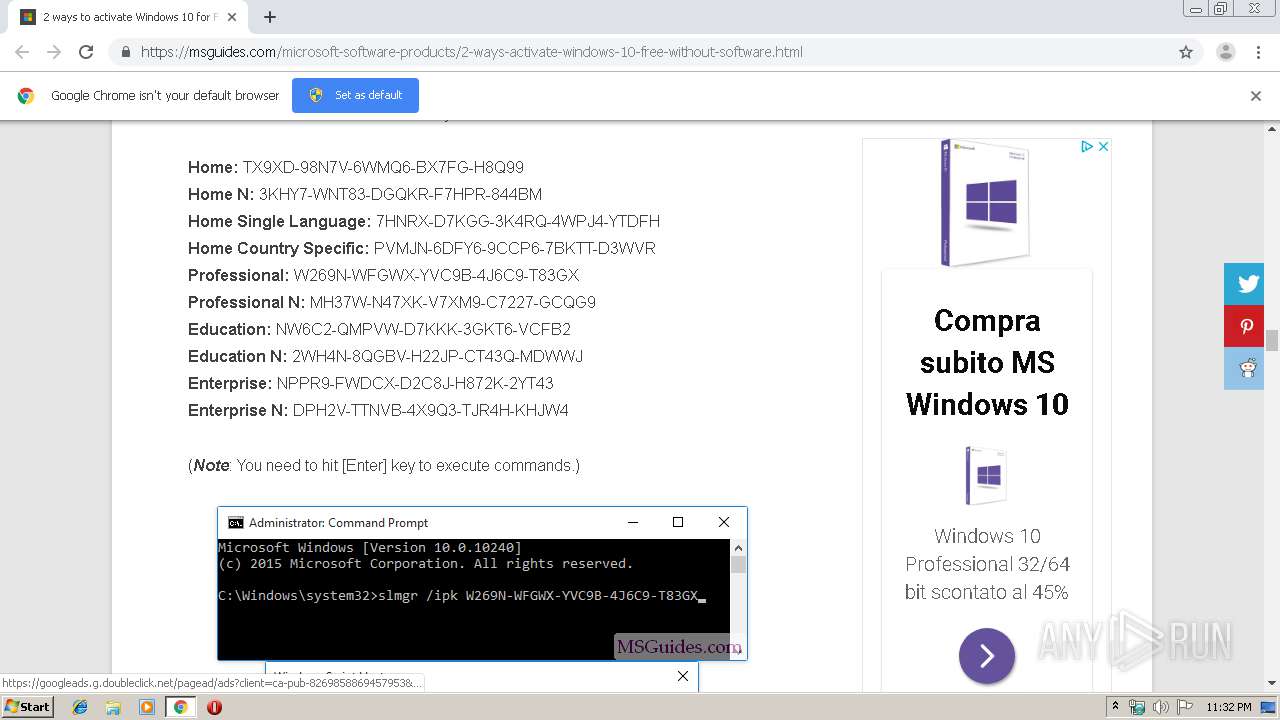Open network status in system tray

tap(1137, 707)
